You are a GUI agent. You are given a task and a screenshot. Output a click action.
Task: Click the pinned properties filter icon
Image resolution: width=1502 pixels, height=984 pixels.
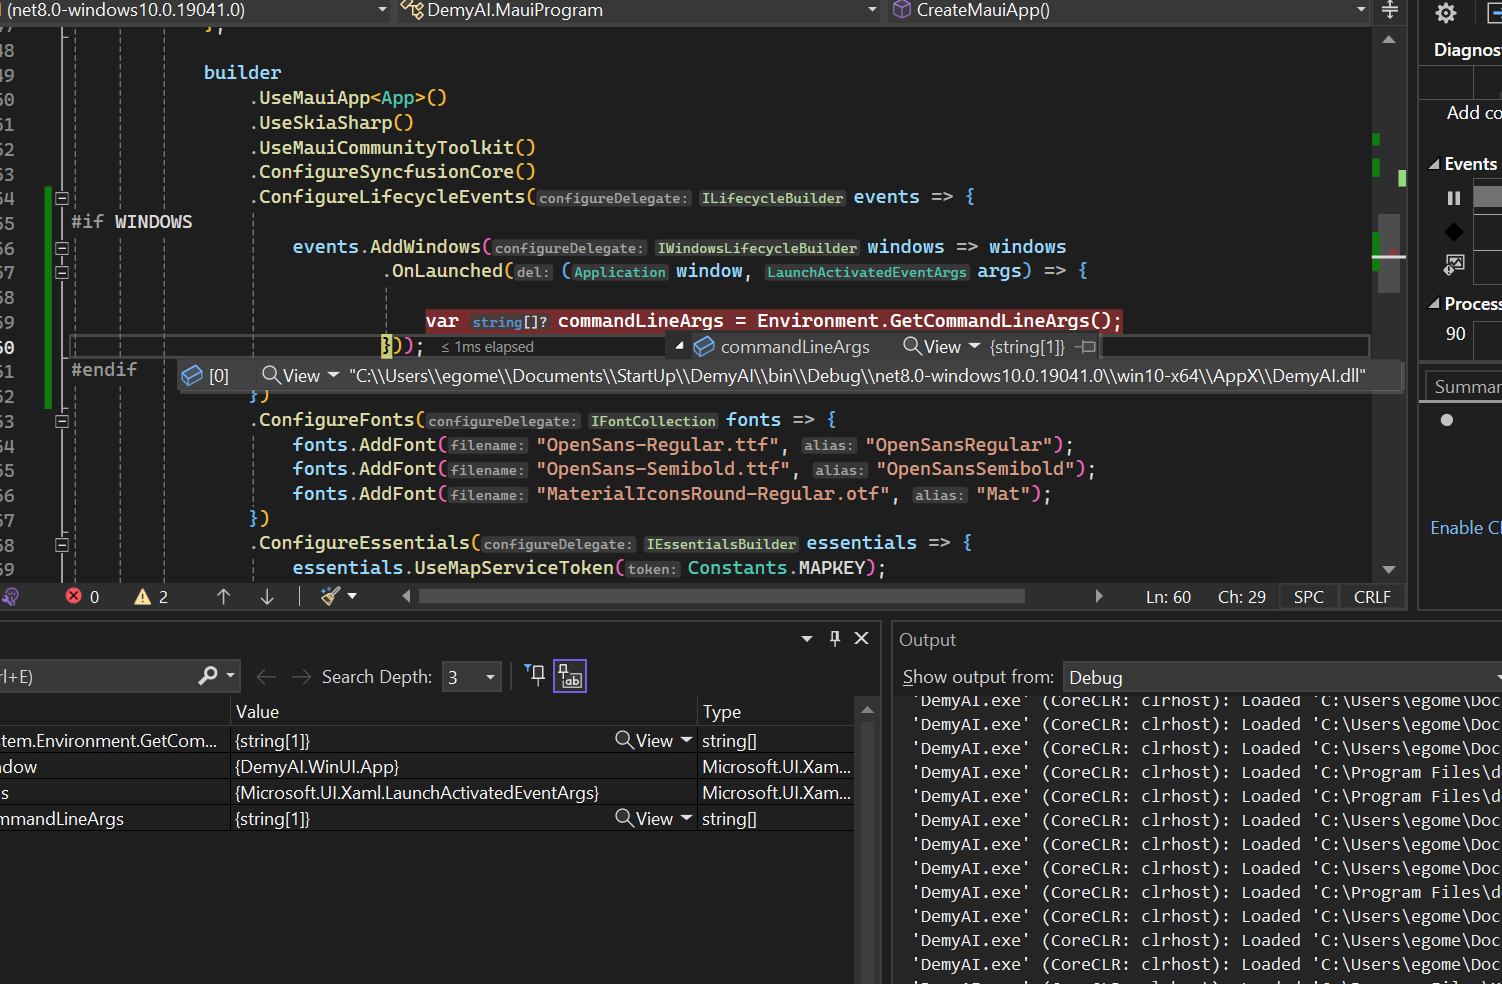coord(535,675)
